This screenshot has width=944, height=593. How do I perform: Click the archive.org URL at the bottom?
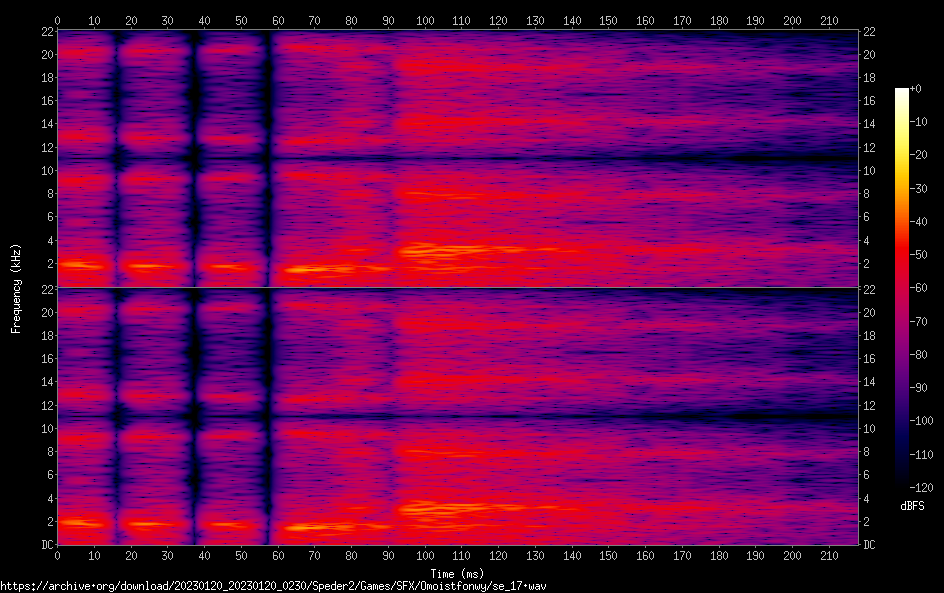(x=273, y=585)
